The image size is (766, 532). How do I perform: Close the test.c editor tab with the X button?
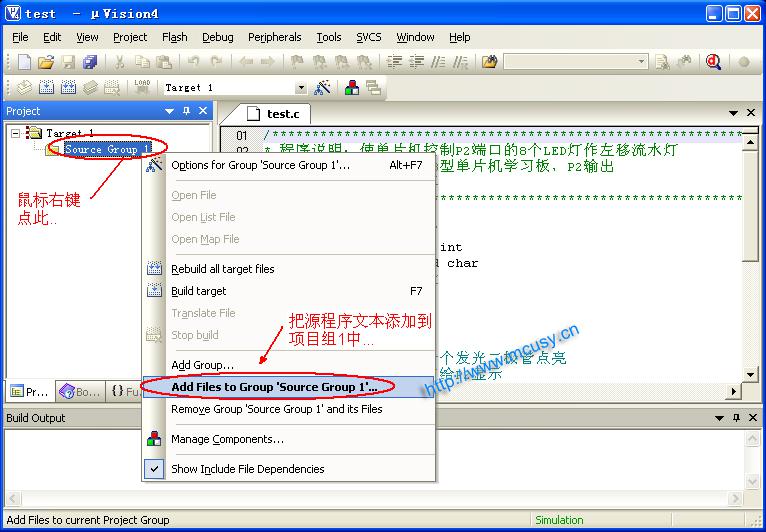pos(751,113)
